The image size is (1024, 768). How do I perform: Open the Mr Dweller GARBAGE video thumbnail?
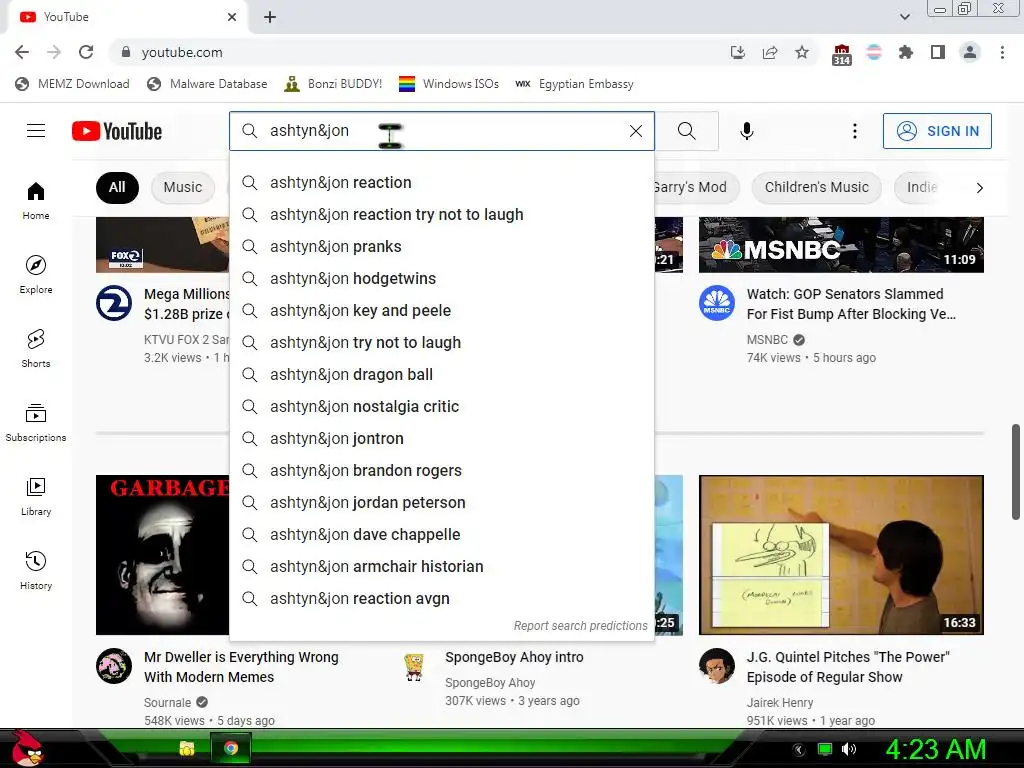pyautogui.click(x=163, y=555)
